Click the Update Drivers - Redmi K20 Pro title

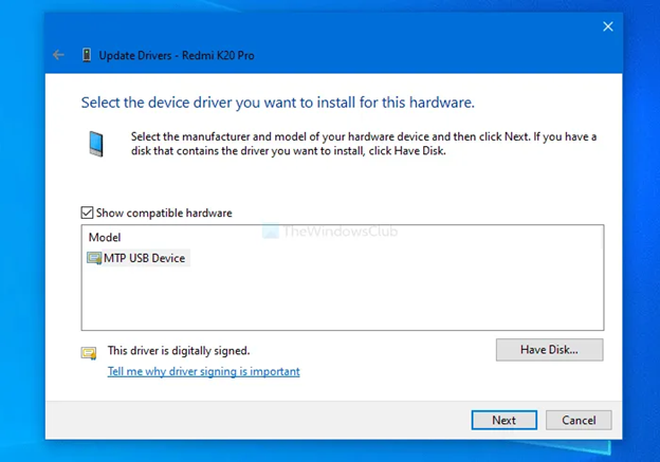[176, 56]
